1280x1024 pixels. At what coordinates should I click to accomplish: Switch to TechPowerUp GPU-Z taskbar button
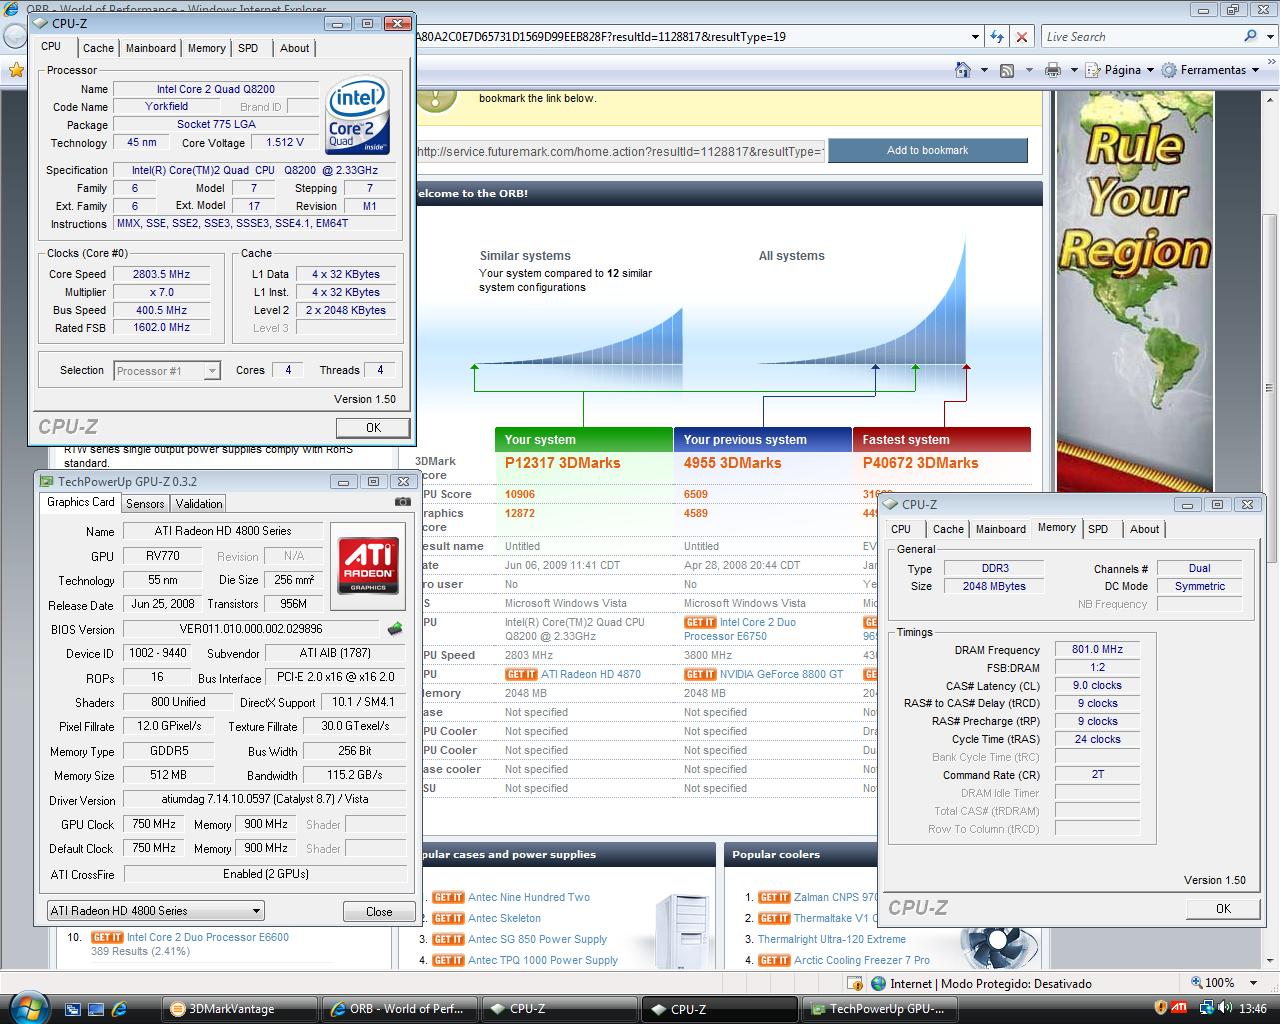880,1009
